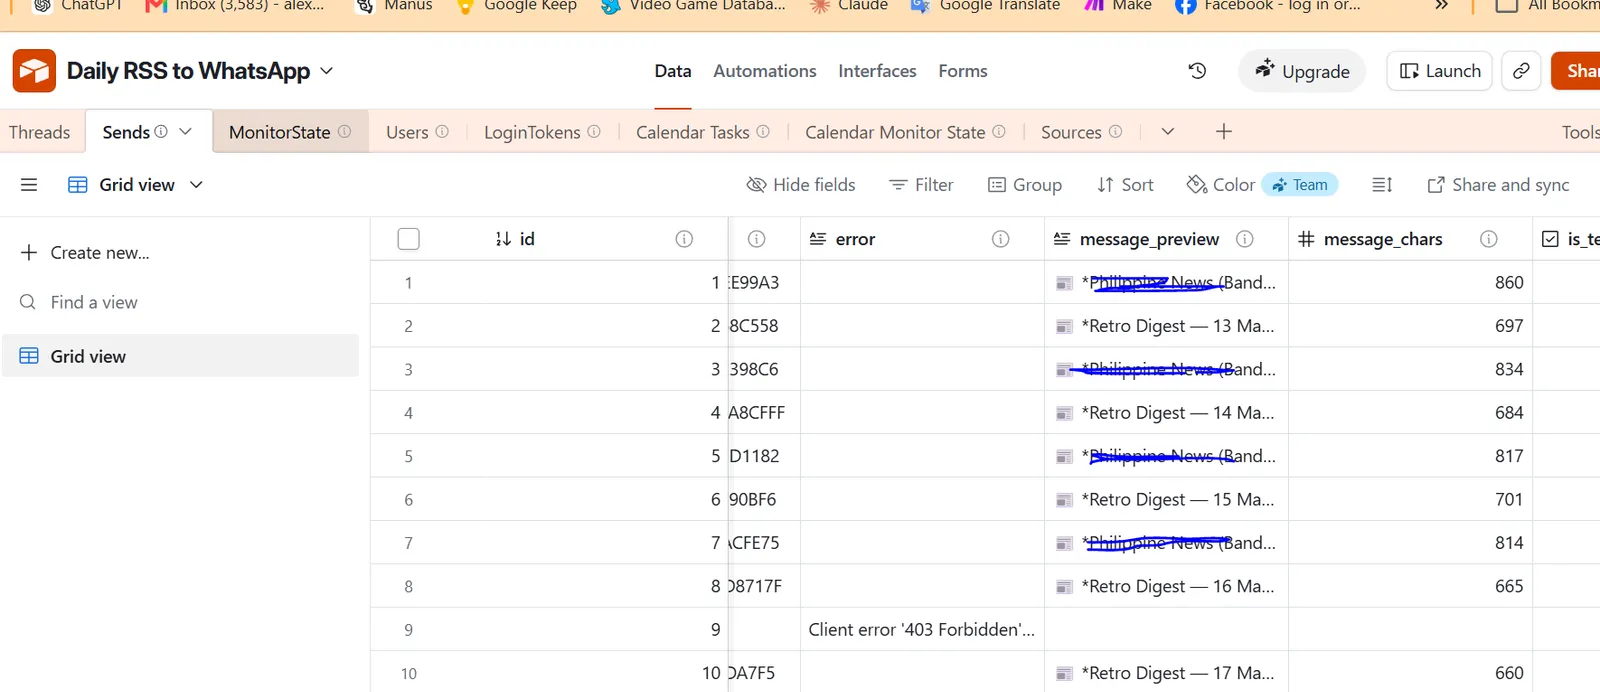Viewport: 1600px width, 692px height.
Task: Toggle the select-all rows checkbox
Action: (x=408, y=239)
